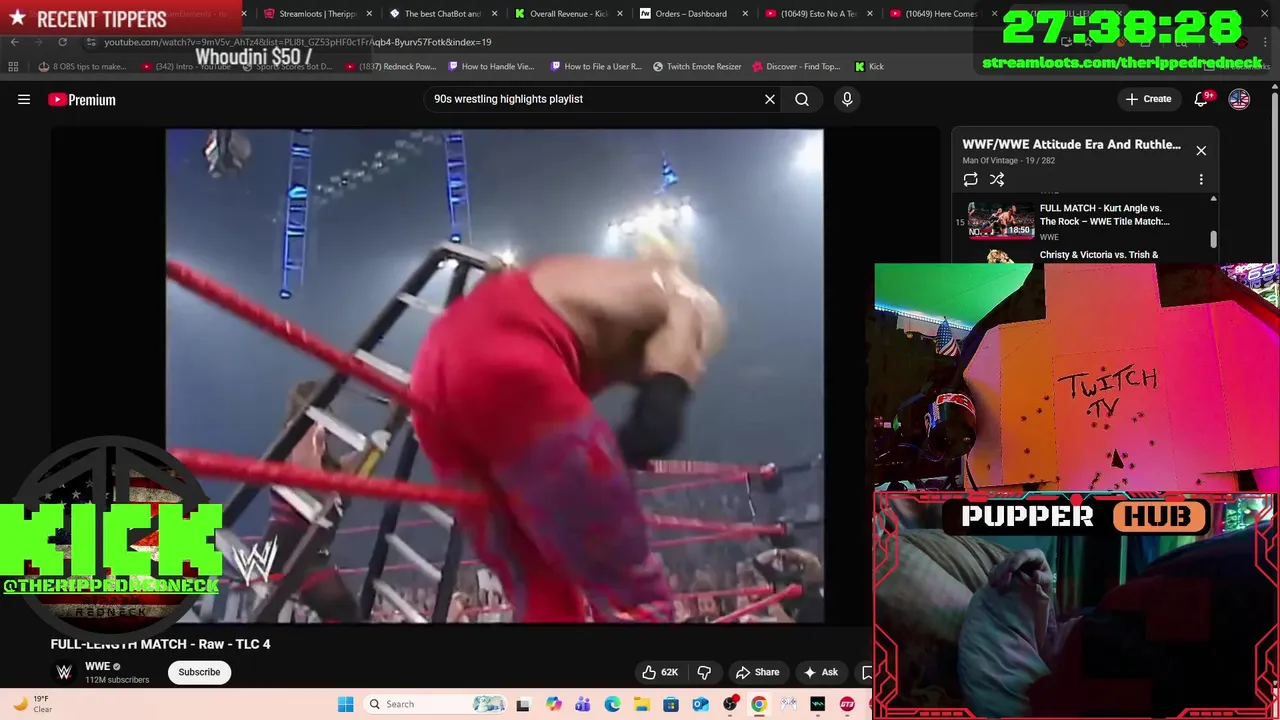Open How to File a User R... bookmark

[596, 66]
